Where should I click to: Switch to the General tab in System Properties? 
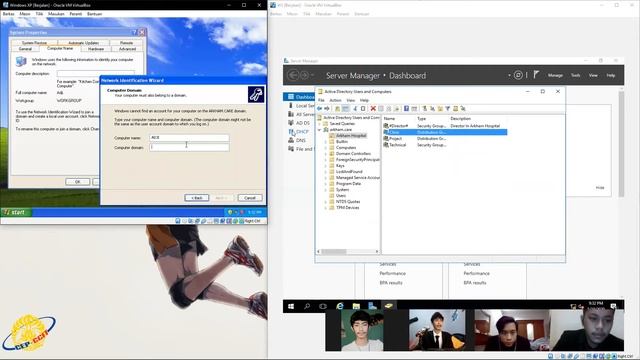pos(25,49)
